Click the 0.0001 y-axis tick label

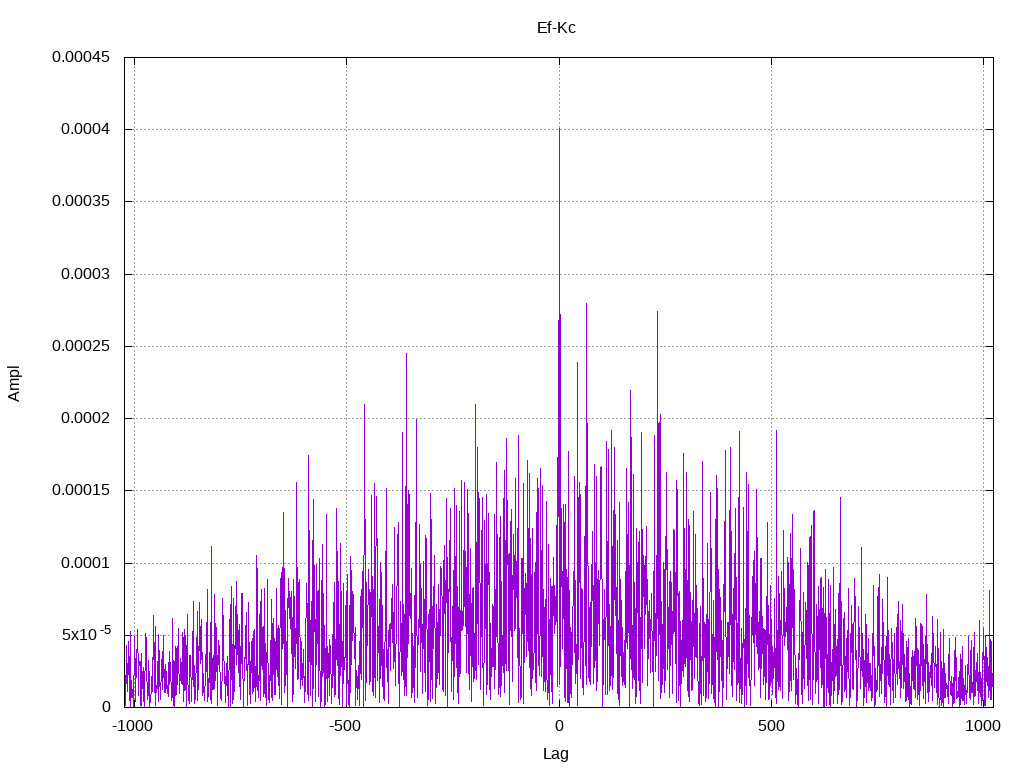tap(86, 563)
